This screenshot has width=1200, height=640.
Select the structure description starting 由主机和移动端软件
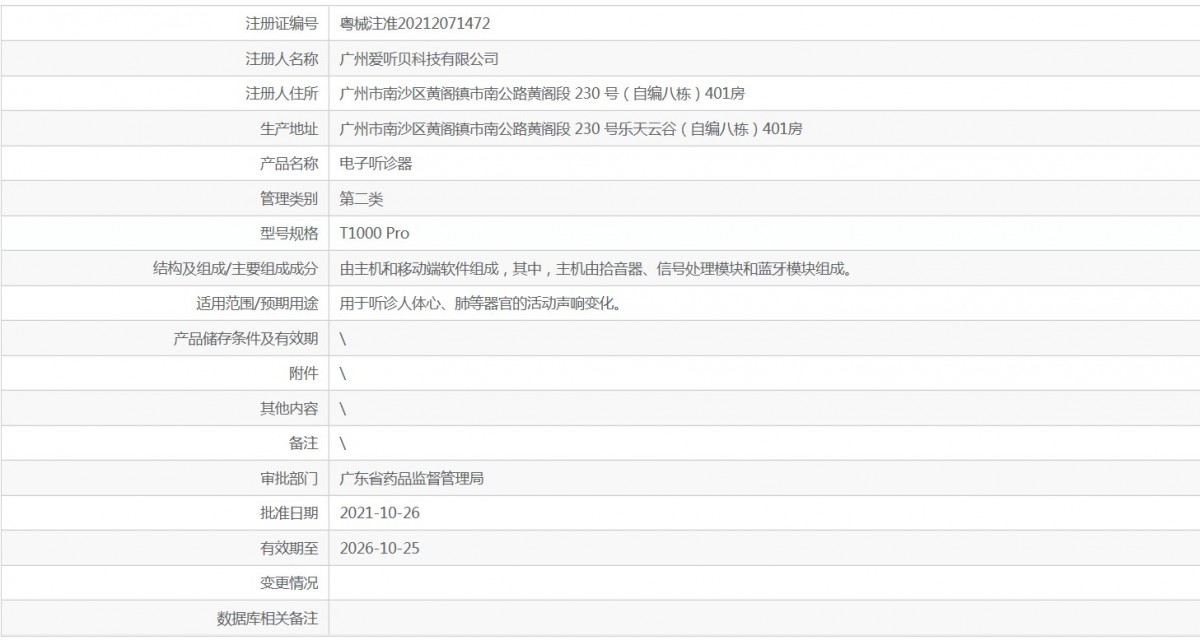tap(596, 268)
